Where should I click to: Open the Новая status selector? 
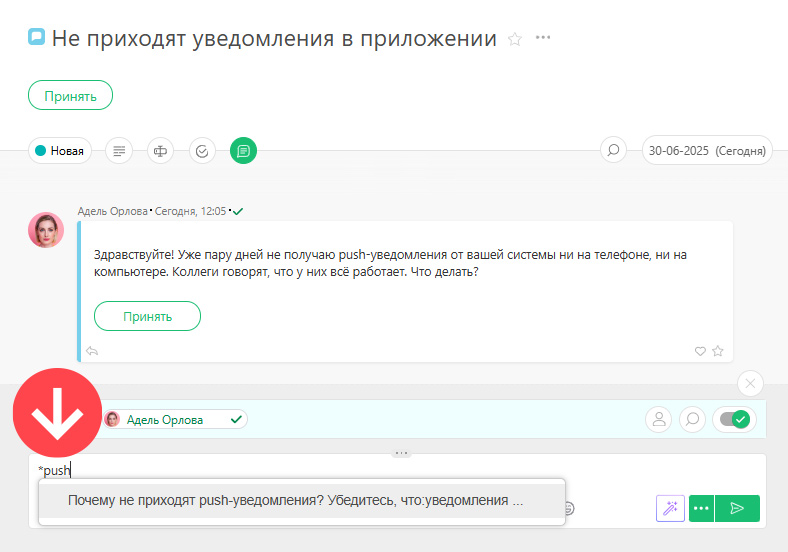pos(60,151)
